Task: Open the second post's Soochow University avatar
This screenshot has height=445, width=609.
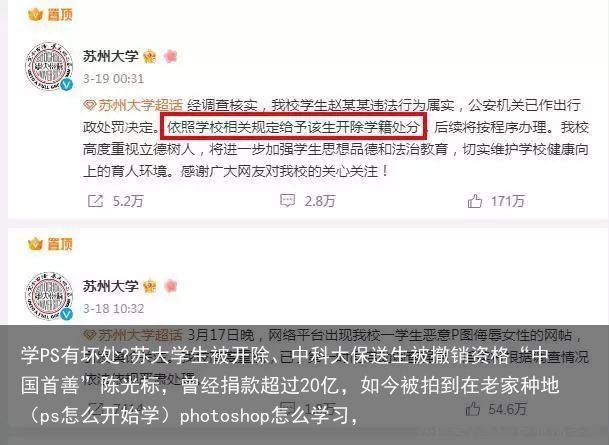Action: point(49,296)
